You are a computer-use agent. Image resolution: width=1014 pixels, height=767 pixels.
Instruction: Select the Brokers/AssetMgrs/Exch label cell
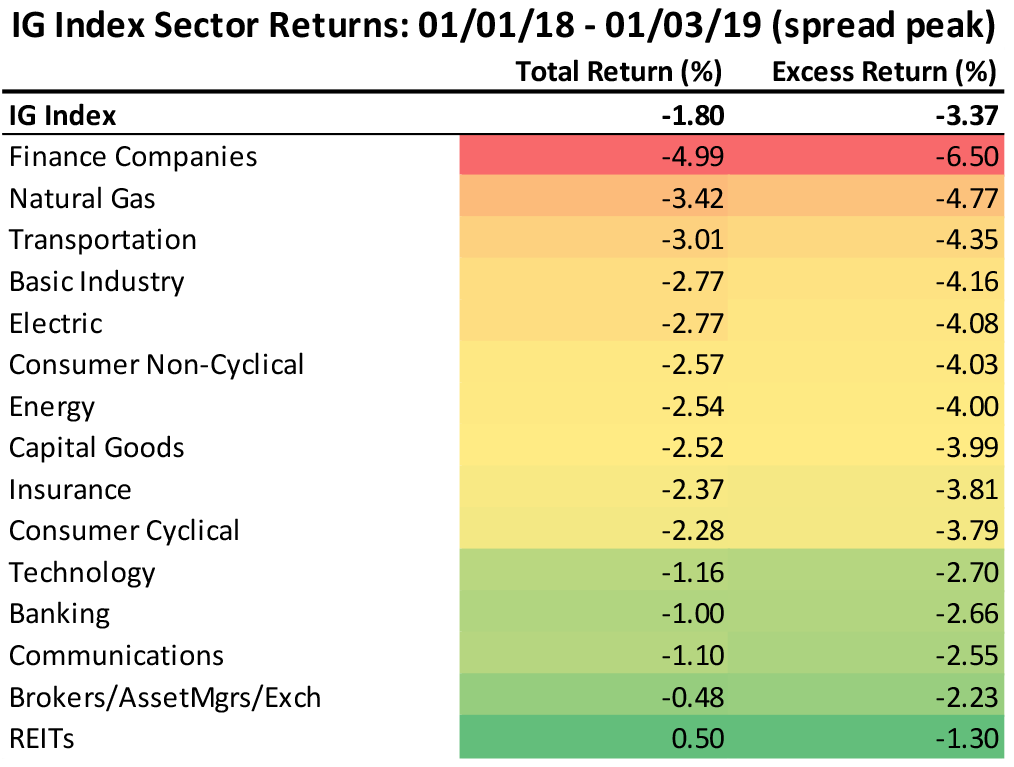point(165,696)
